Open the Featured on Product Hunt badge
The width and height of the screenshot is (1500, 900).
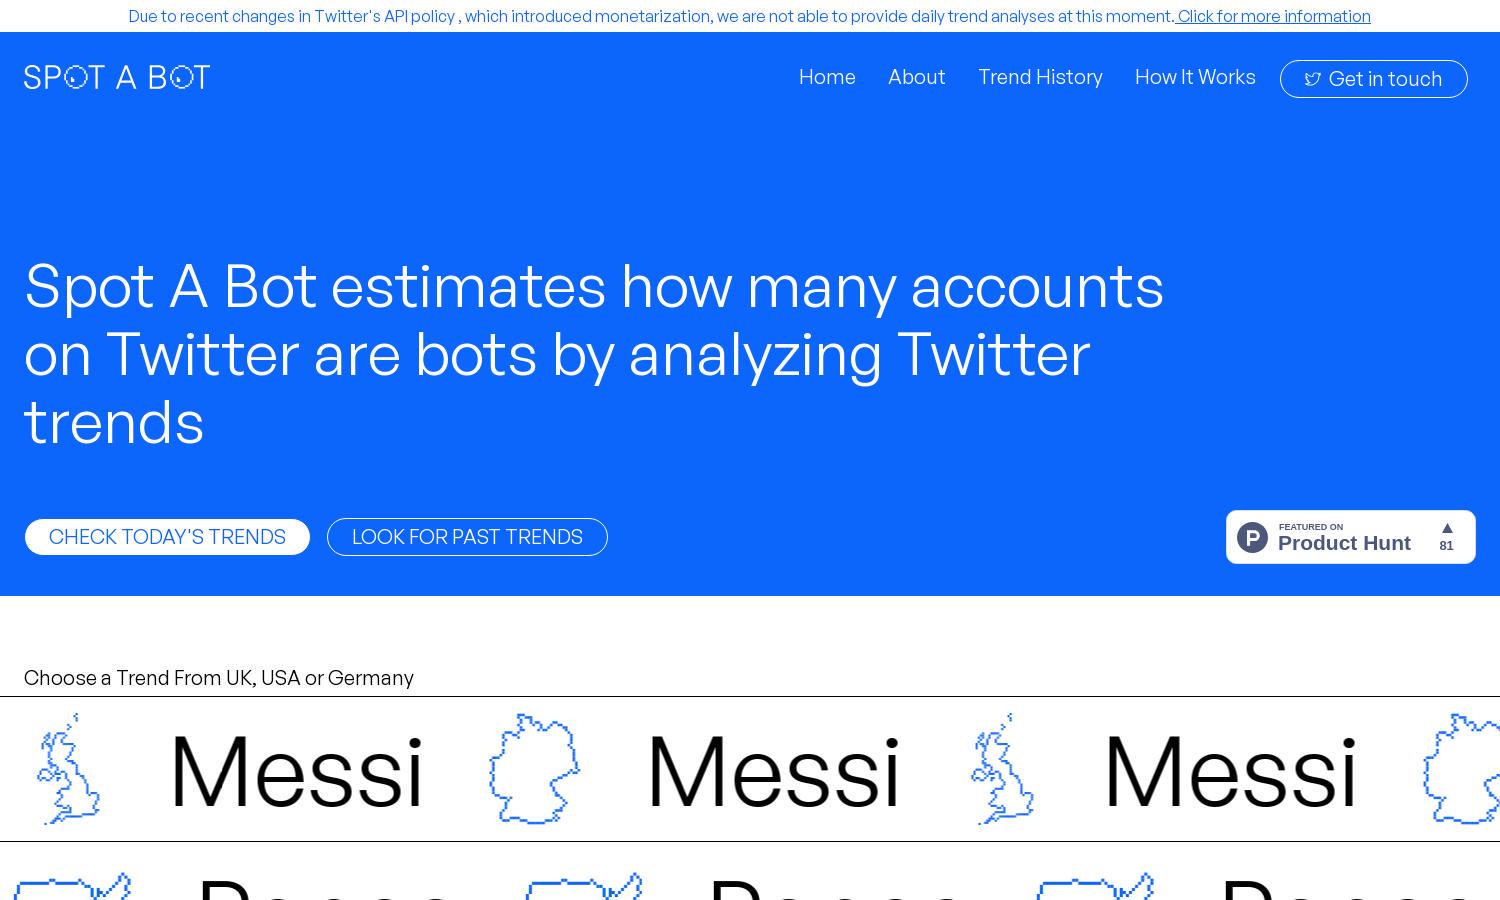pos(1351,537)
